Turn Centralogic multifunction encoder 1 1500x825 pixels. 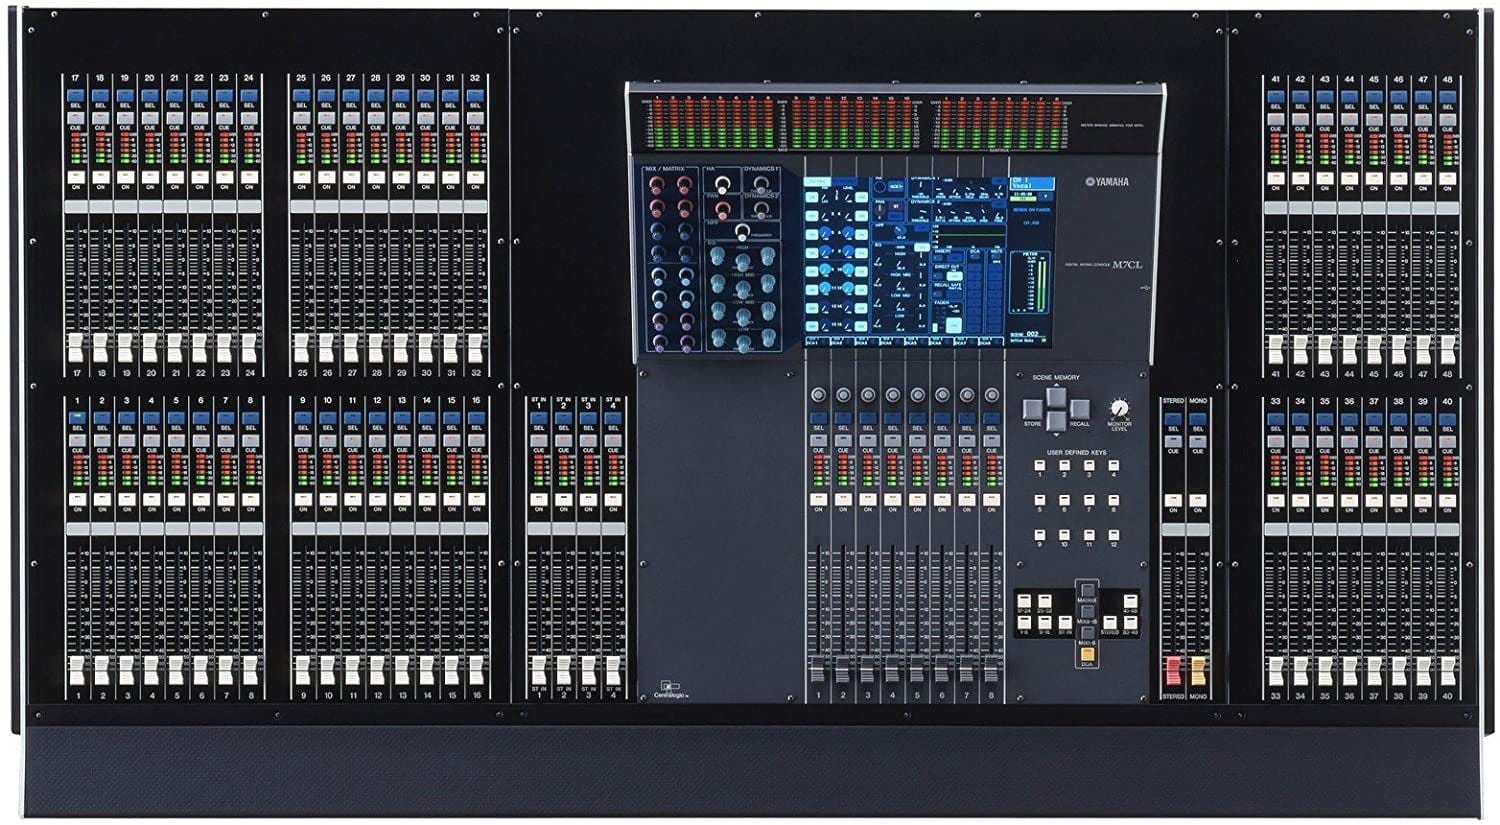(x=818, y=395)
